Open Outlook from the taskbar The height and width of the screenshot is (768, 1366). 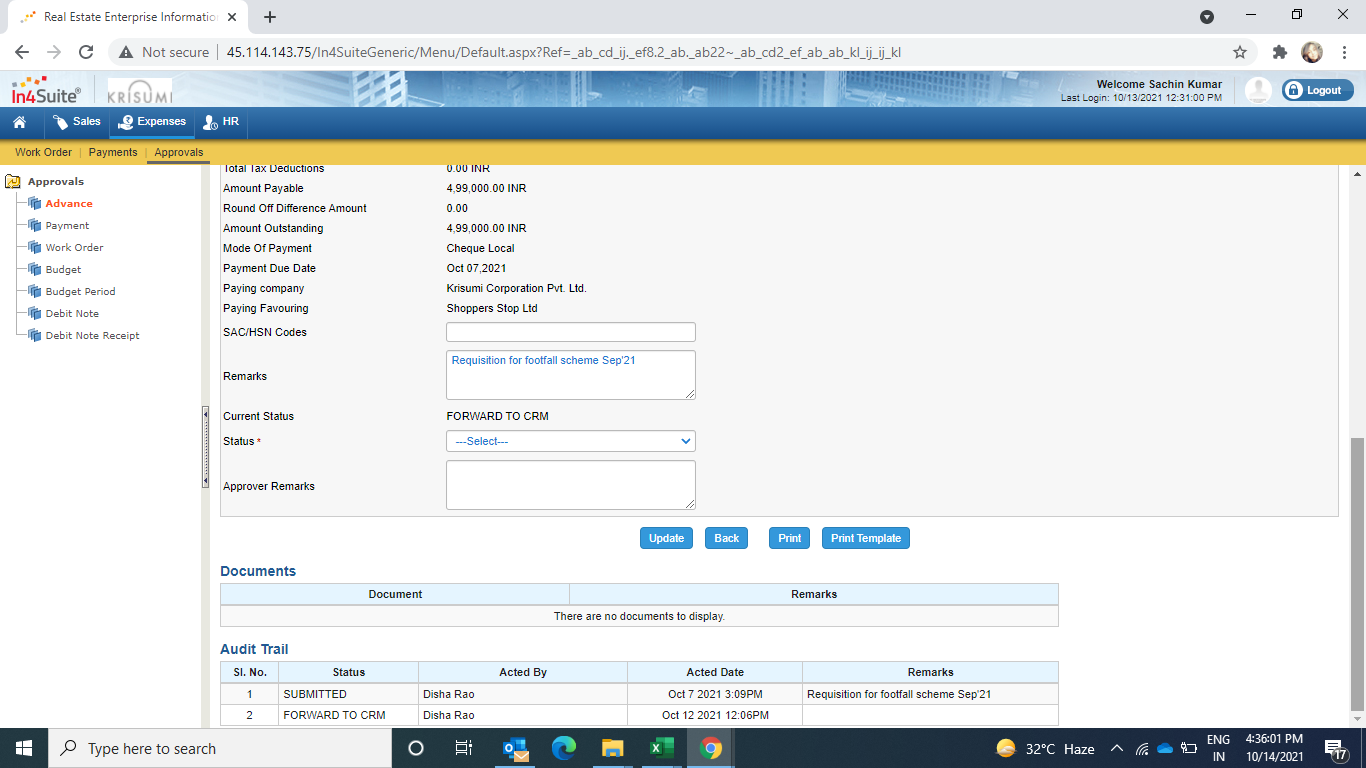point(515,748)
